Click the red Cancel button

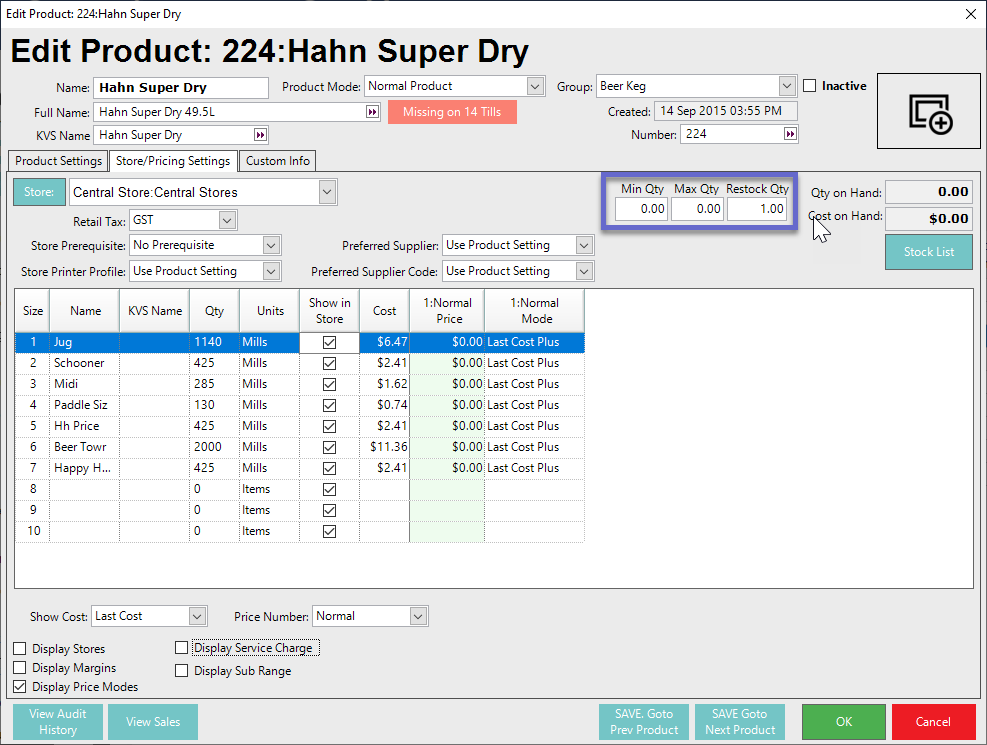(x=933, y=722)
